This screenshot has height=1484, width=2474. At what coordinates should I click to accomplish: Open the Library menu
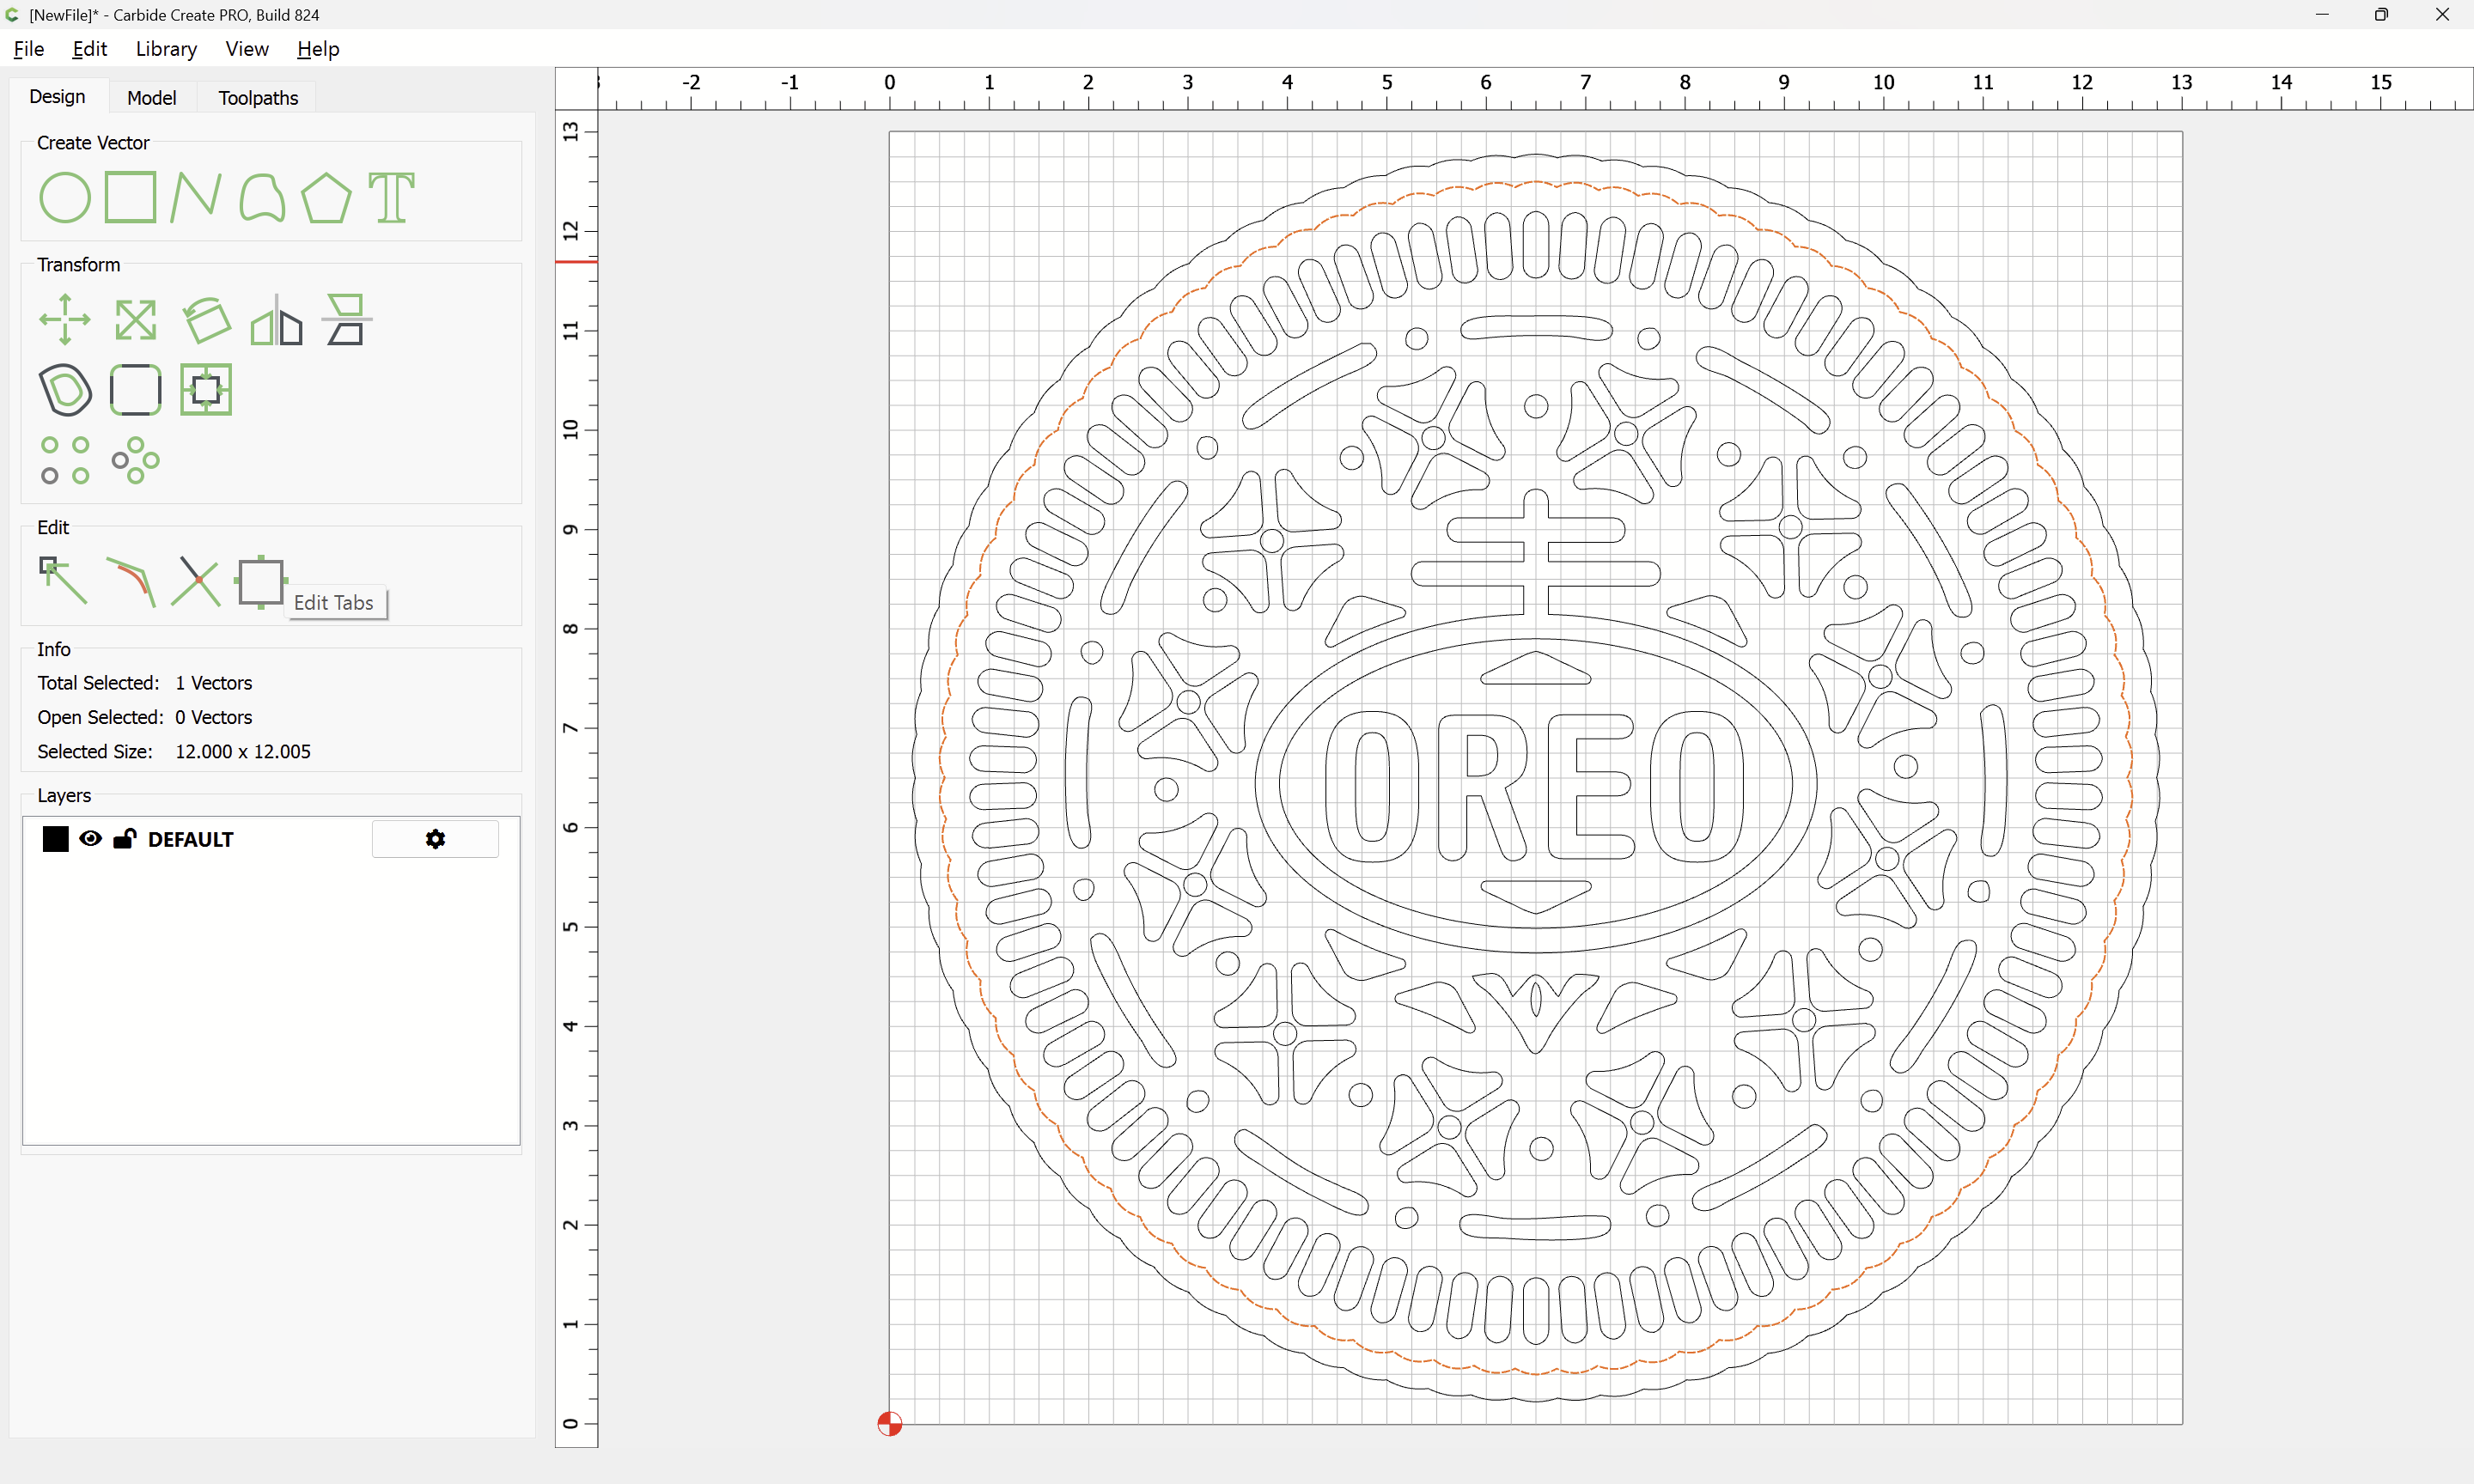point(166,49)
